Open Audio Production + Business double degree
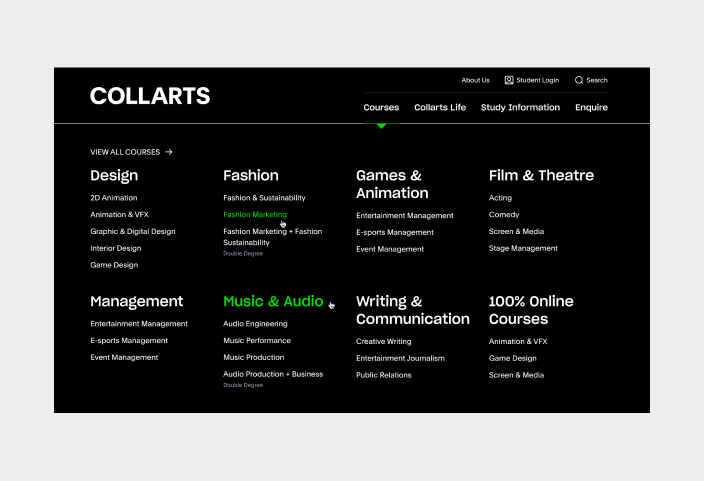Viewport: 704px width, 481px height. (273, 374)
